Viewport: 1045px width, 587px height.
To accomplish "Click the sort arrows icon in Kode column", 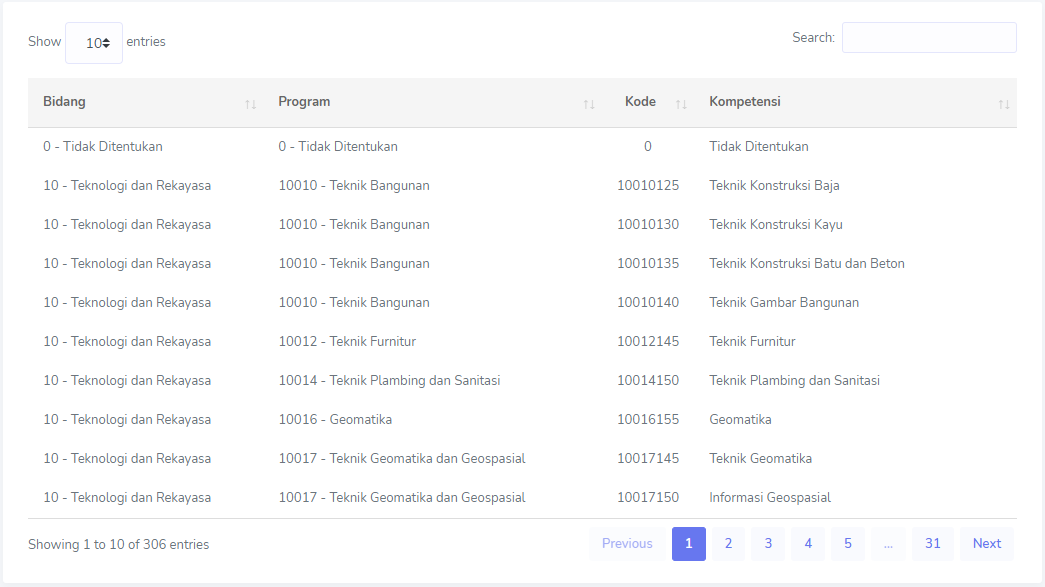I will pyautogui.click(x=681, y=104).
